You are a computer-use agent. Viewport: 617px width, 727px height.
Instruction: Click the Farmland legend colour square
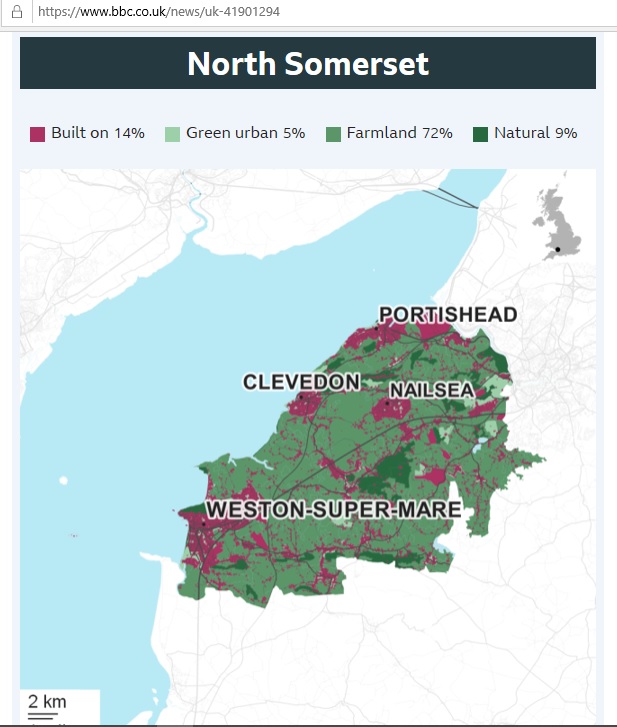[334, 134]
